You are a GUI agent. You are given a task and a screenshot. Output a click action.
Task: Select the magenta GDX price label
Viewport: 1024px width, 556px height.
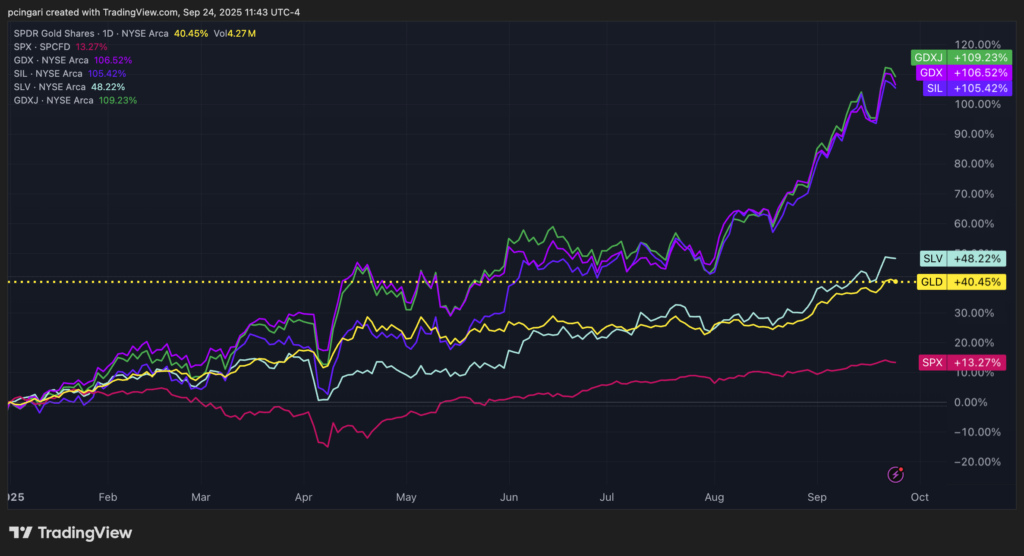[x=950, y=73]
